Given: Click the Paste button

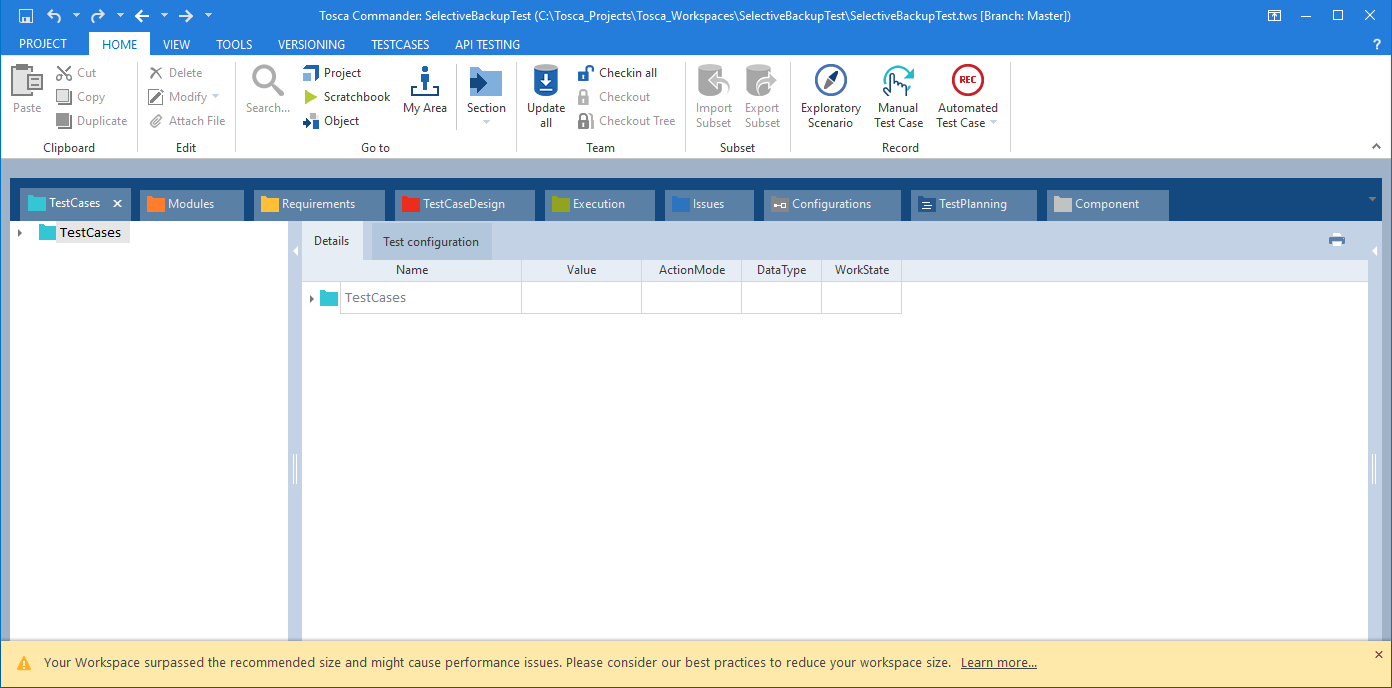Looking at the screenshot, I should (27, 90).
